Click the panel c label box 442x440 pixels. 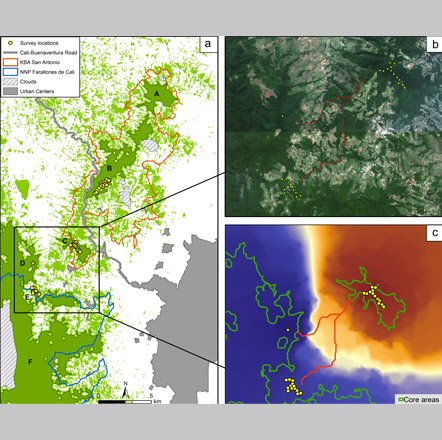click(434, 233)
